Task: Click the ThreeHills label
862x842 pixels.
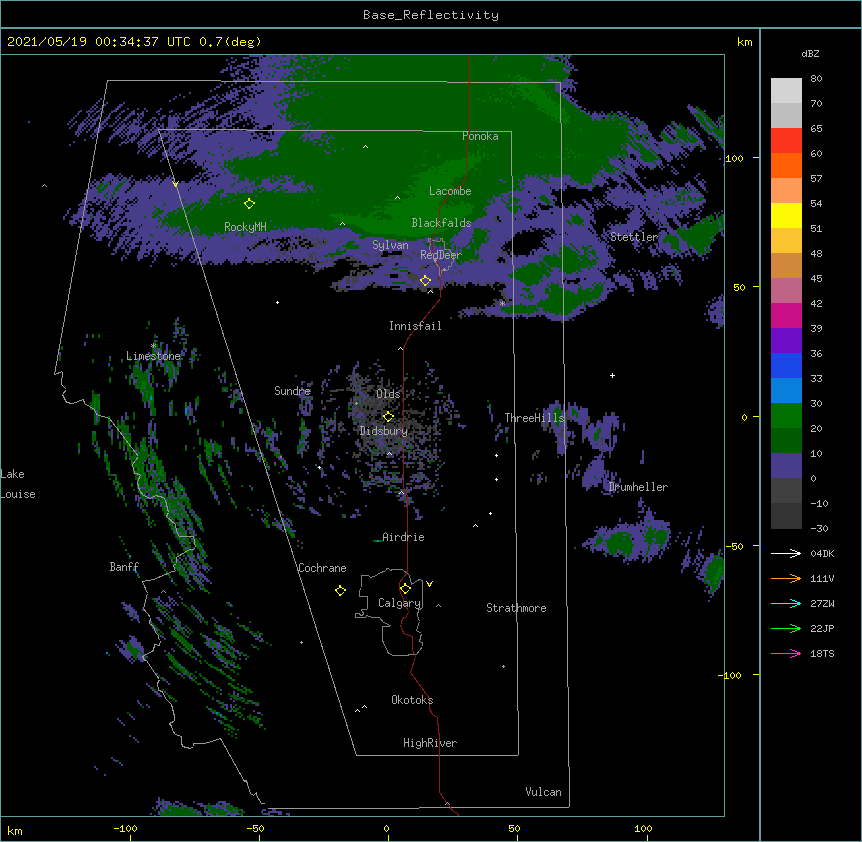Action: pyautogui.click(x=534, y=418)
